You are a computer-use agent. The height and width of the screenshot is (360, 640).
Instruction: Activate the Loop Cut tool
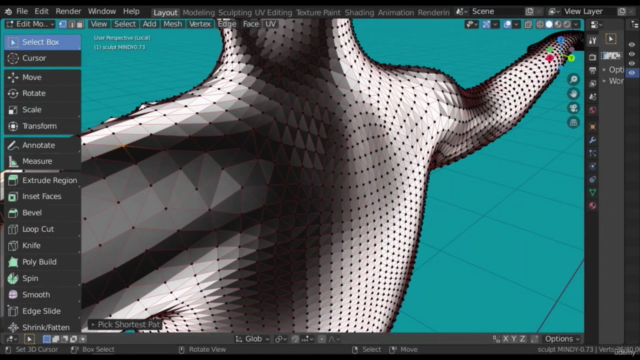pyautogui.click(x=42, y=229)
